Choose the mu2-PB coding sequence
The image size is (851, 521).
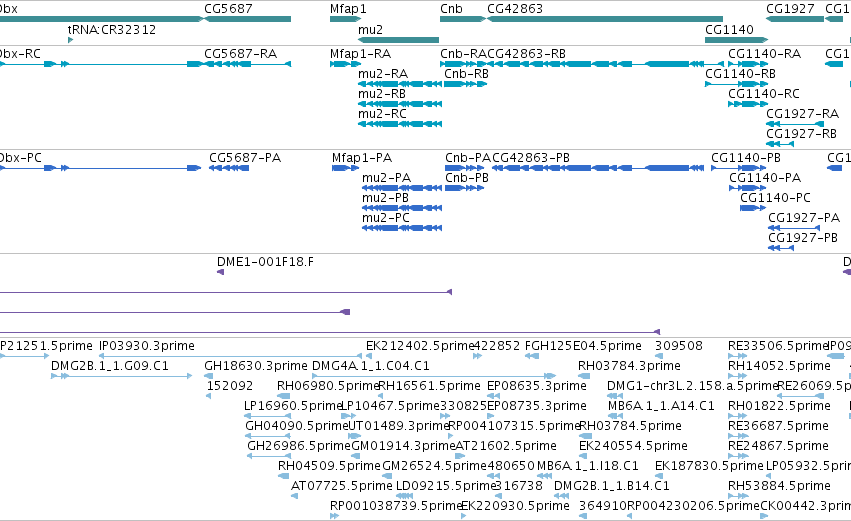click(x=402, y=208)
